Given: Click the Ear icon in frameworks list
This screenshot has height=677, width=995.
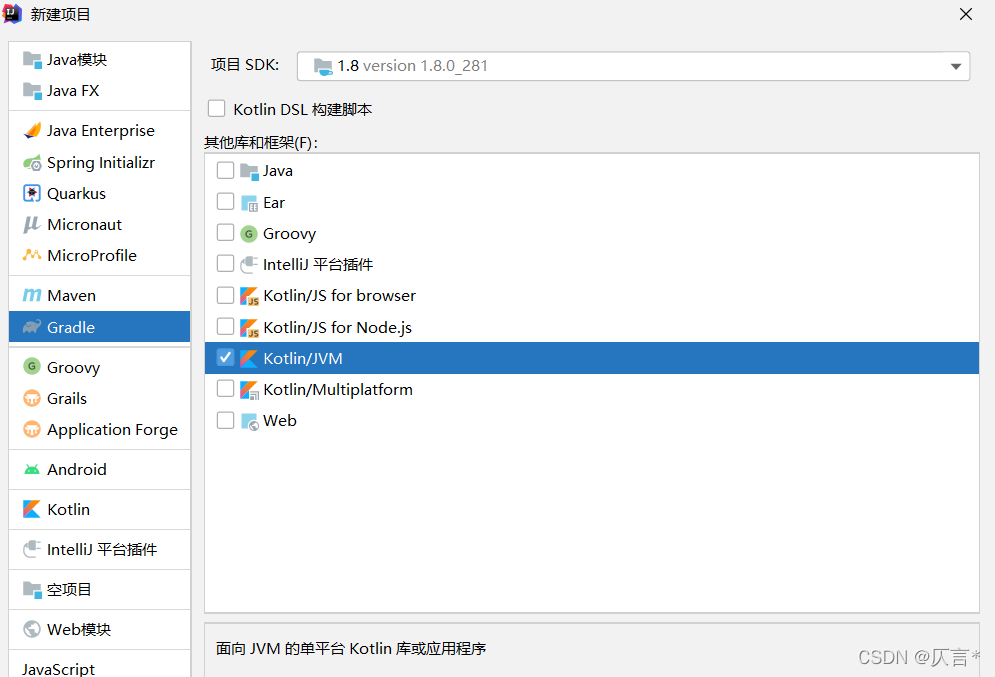Looking at the screenshot, I should 249,203.
